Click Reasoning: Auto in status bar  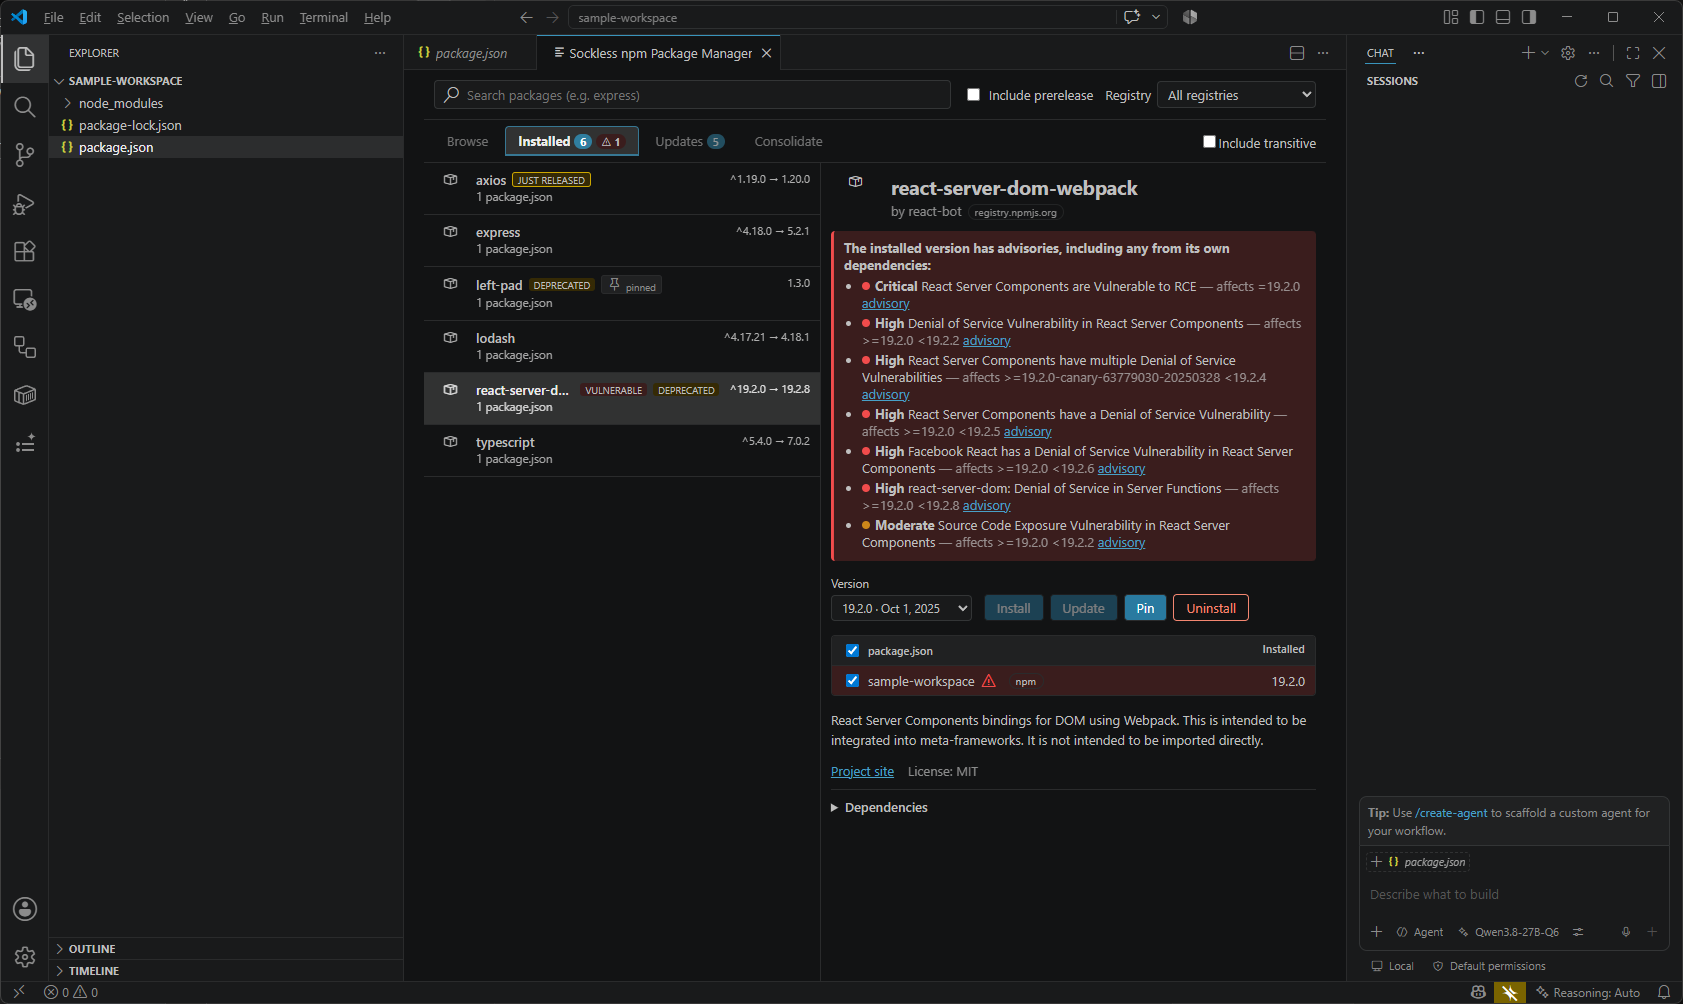point(1588,993)
